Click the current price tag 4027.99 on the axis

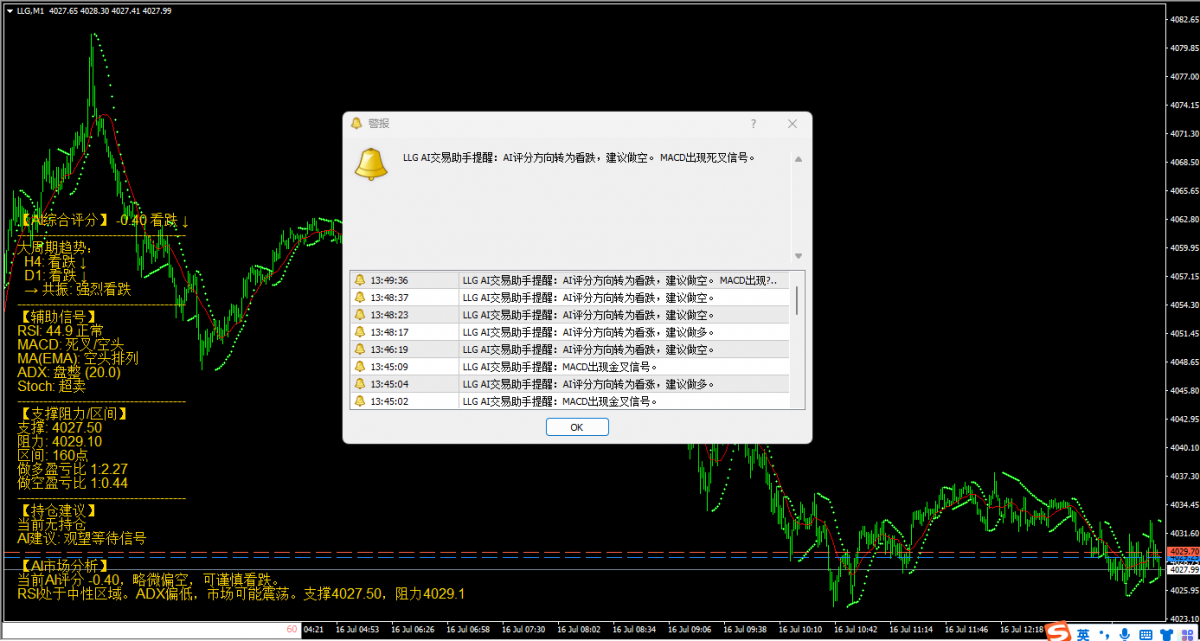tap(1183, 570)
